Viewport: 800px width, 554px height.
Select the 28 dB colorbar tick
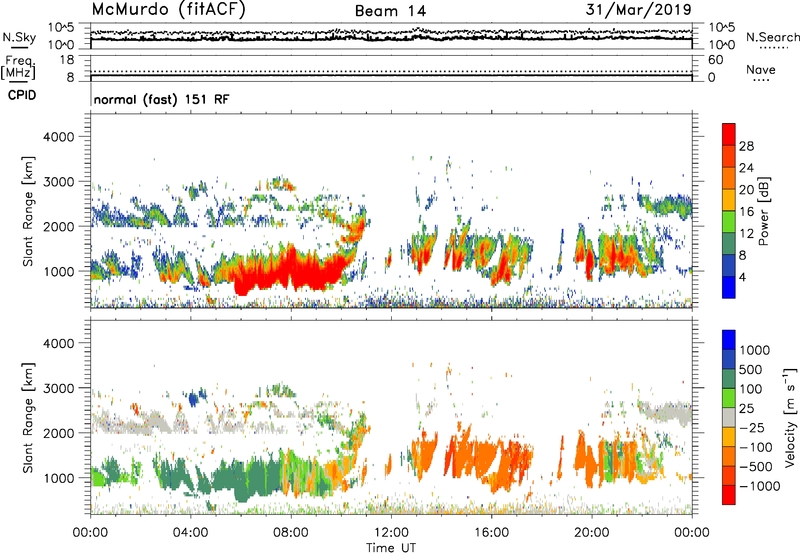tap(746, 146)
